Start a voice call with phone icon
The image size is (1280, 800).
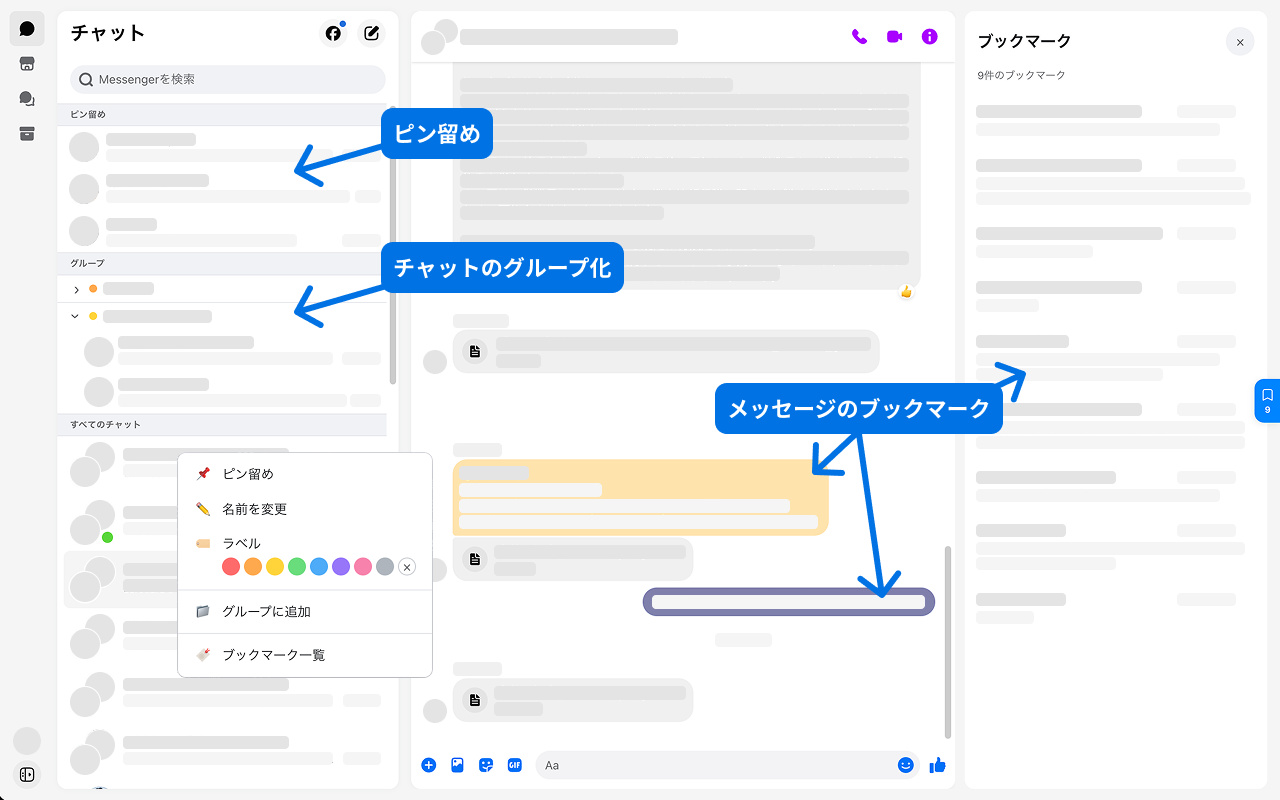pos(859,36)
